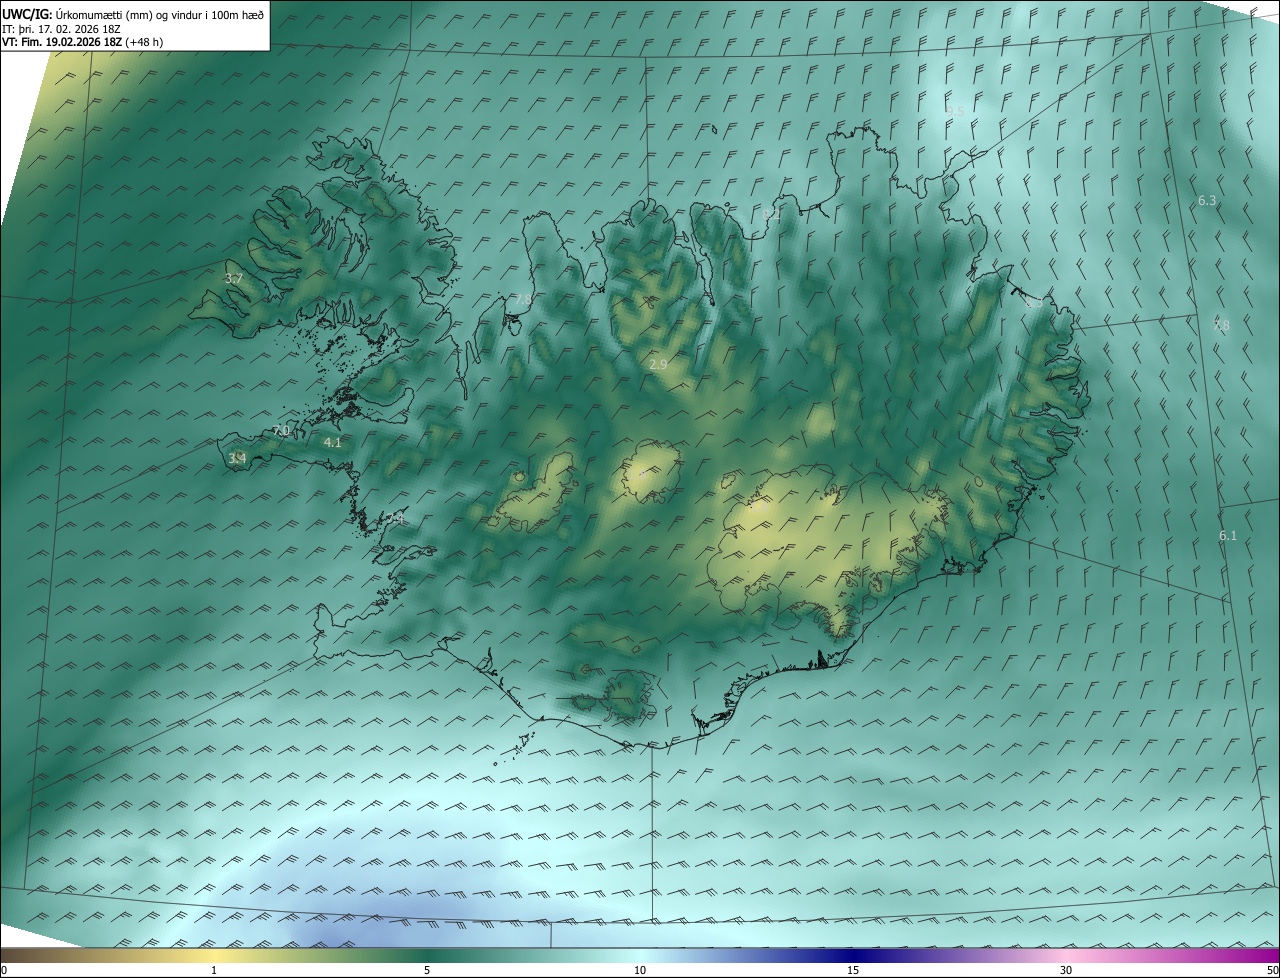Click the colorbar tick label 10

tap(640, 970)
